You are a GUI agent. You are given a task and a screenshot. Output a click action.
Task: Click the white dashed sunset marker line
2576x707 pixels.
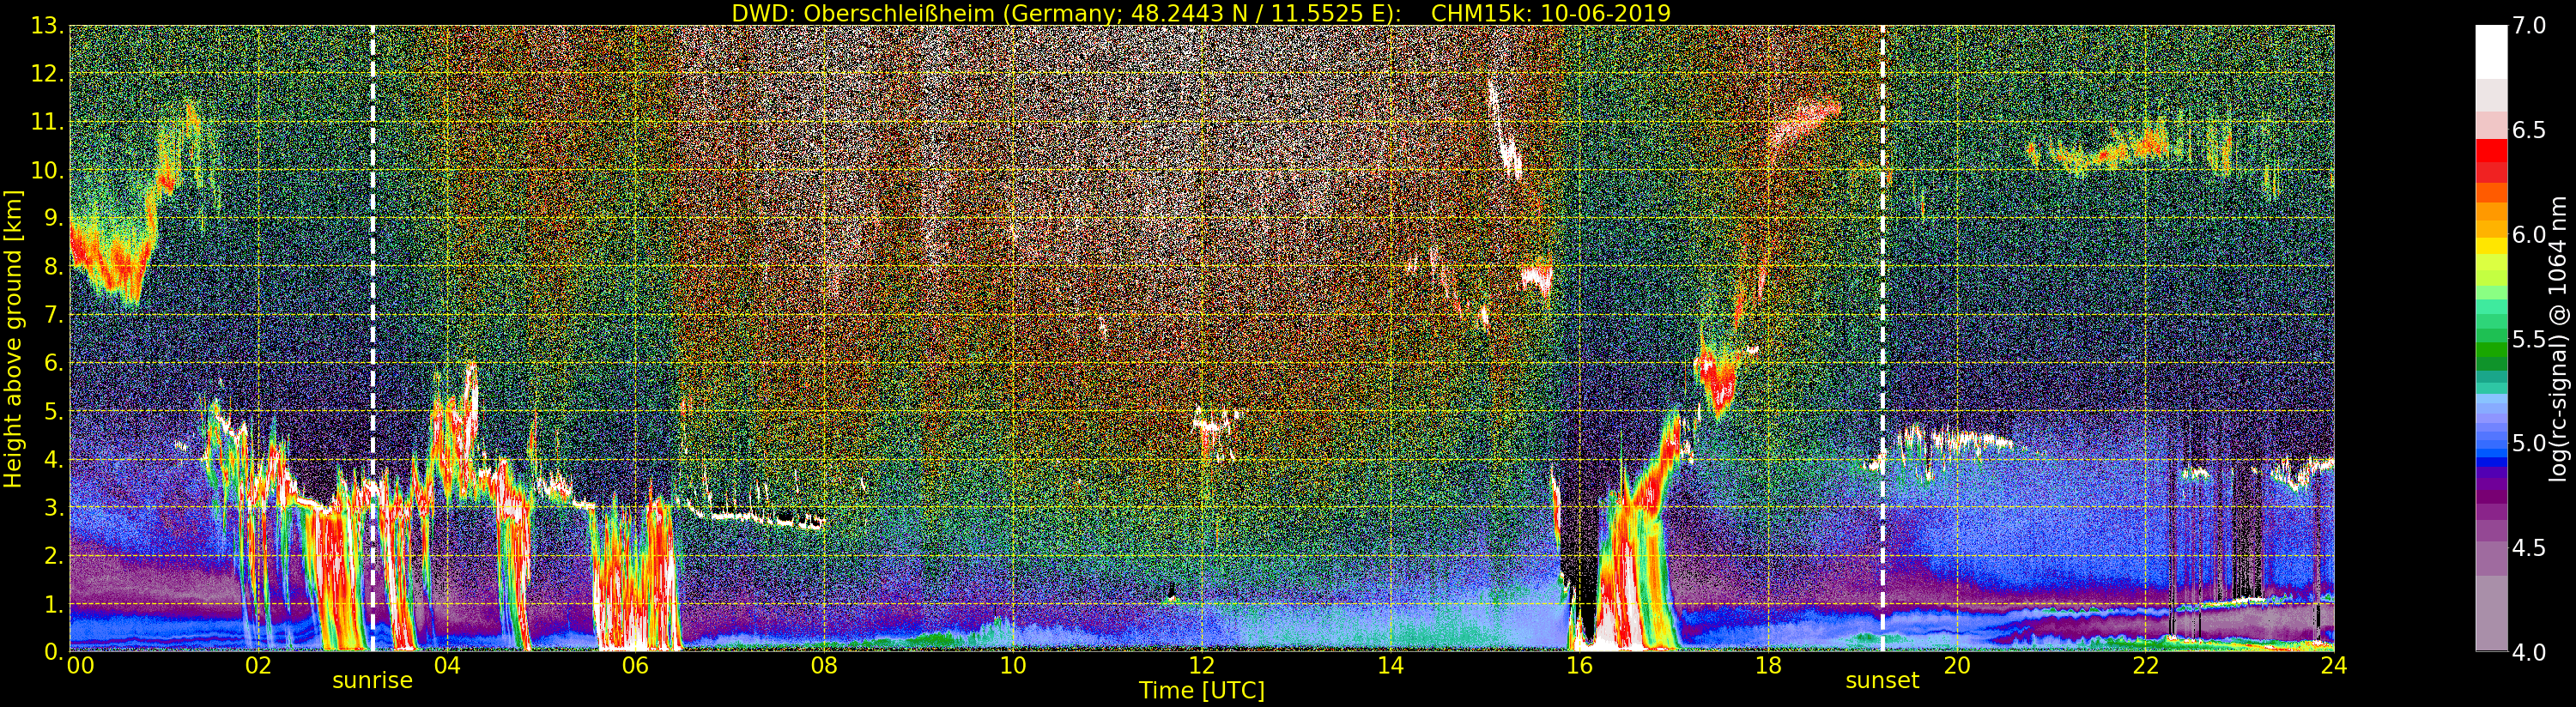(1882, 339)
